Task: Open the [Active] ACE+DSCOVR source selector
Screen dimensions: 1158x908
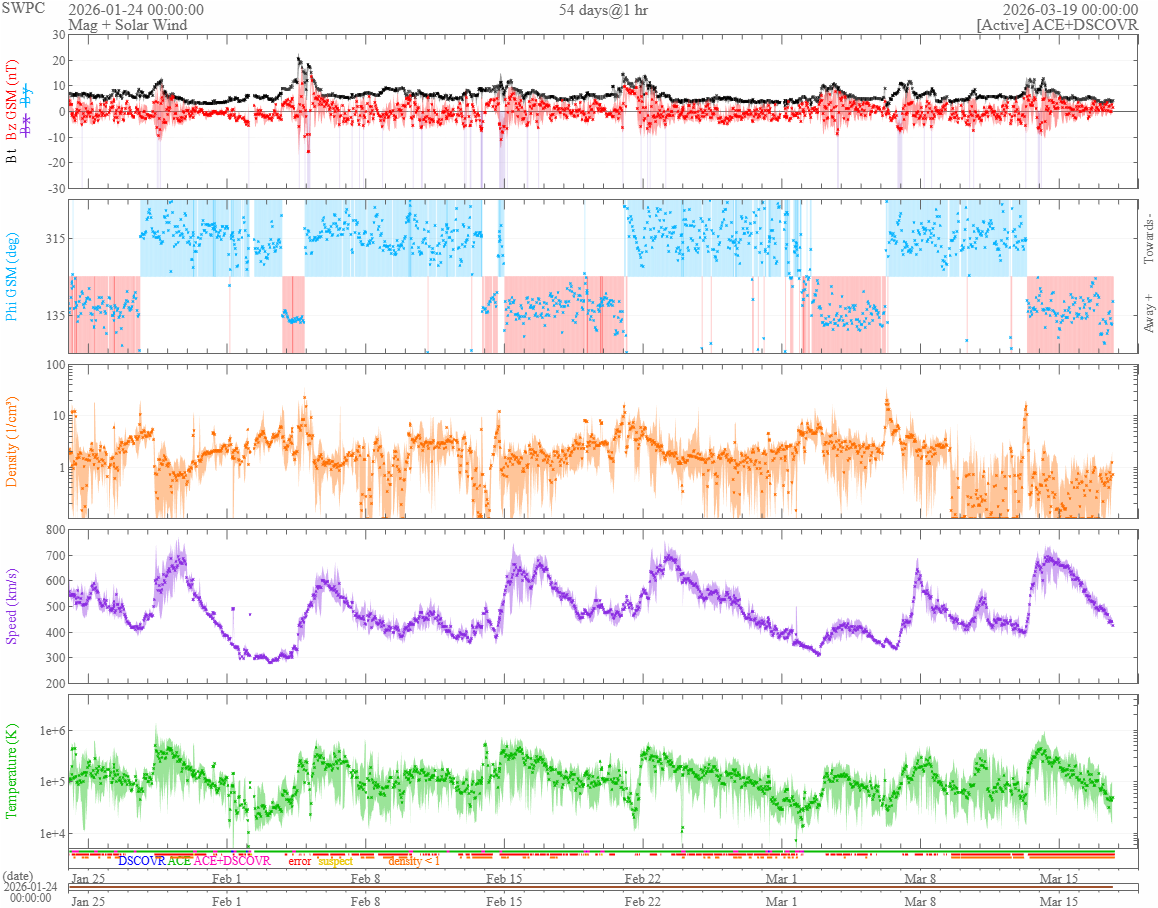Action: 1057,24
